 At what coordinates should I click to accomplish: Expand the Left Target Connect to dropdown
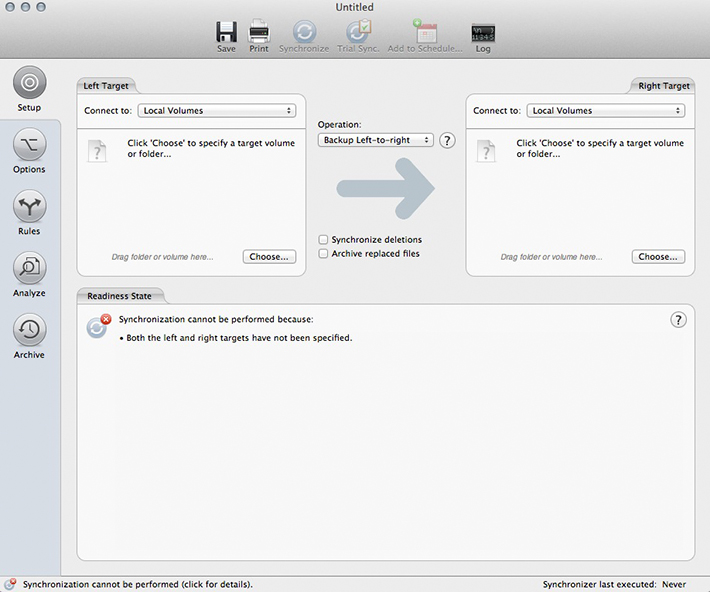(x=218, y=111)
